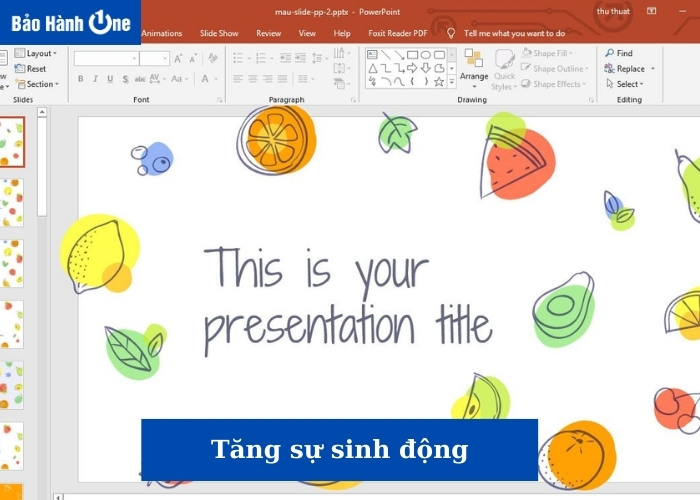Toggle Justify paragraph alignment
This screenshot has height=500, width=700.
(x=282, y=79)
